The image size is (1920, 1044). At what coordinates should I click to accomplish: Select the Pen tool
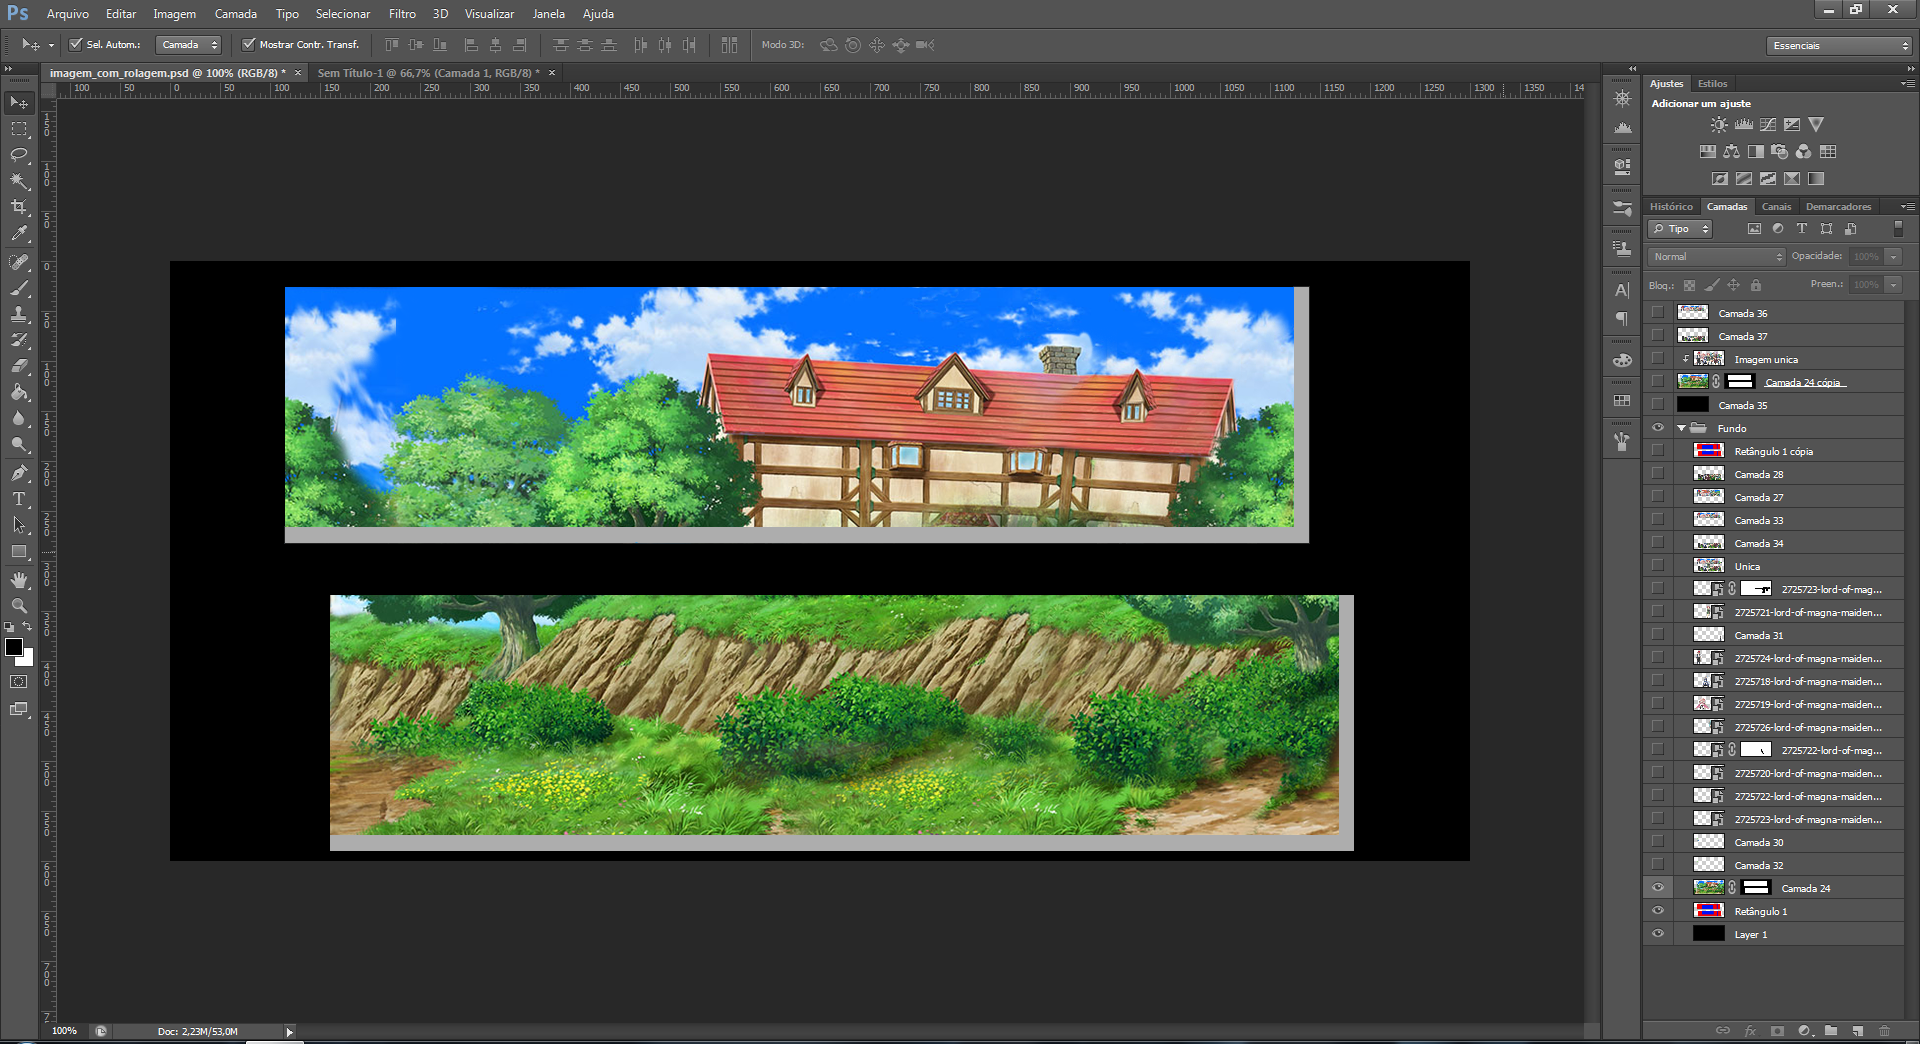point(19,473)
